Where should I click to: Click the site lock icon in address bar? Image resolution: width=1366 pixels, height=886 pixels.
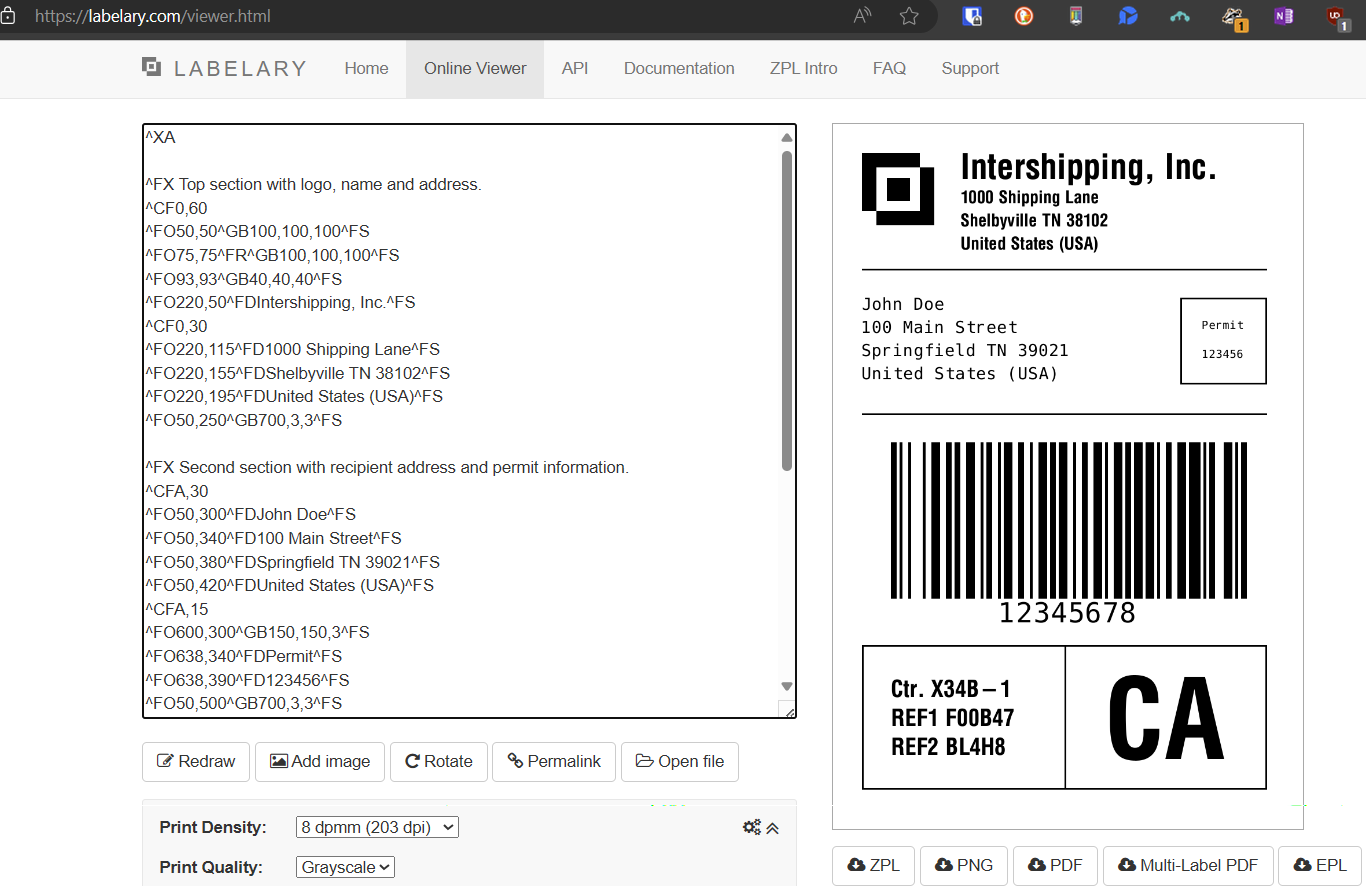(8, 16)
